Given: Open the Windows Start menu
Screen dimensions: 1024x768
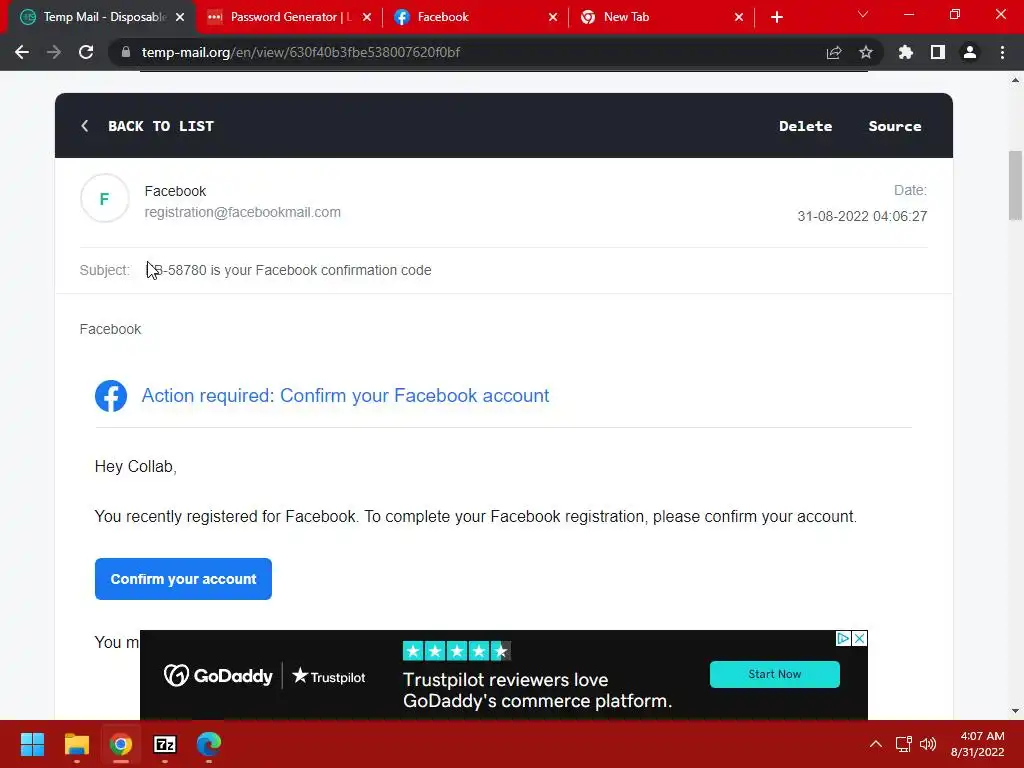Looking at the screenshot, I should (x=32, y=744).
